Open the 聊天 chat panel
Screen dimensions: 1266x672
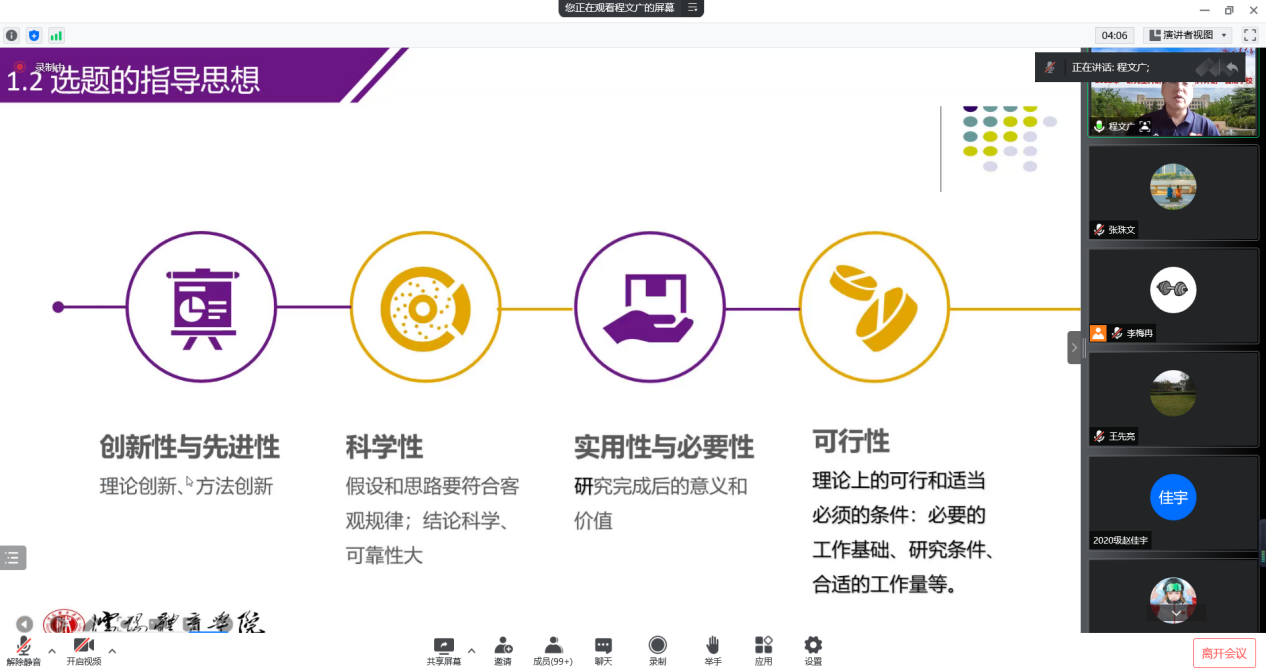tap(603, 650)
